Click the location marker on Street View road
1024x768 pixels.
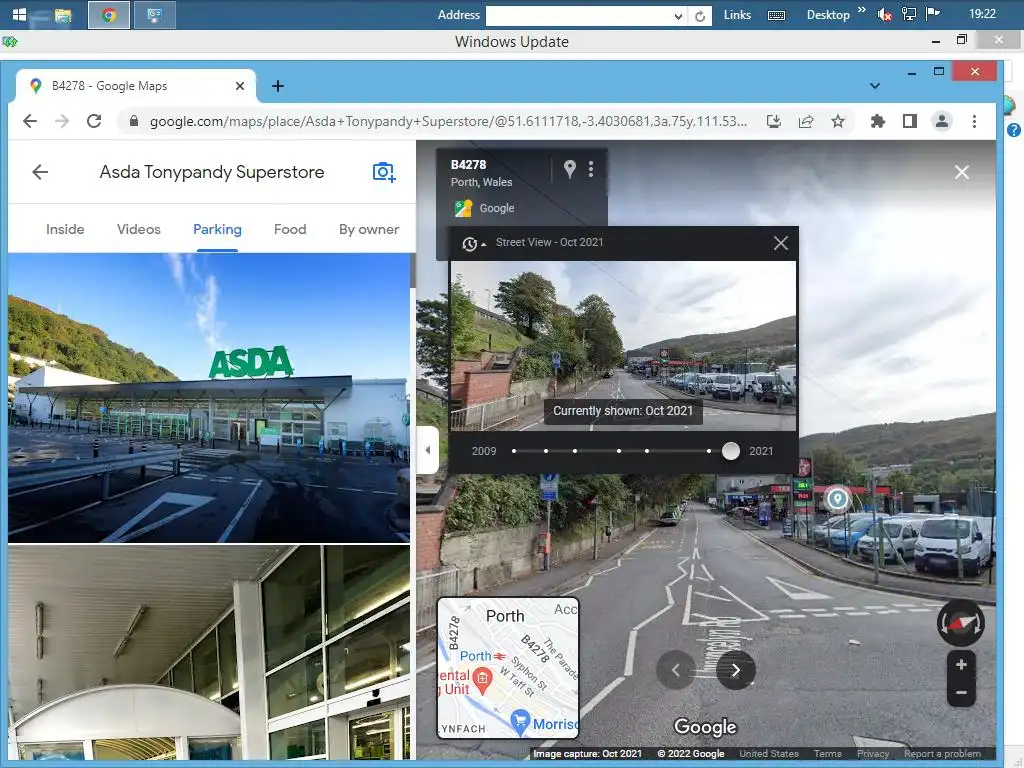point(837,500)
